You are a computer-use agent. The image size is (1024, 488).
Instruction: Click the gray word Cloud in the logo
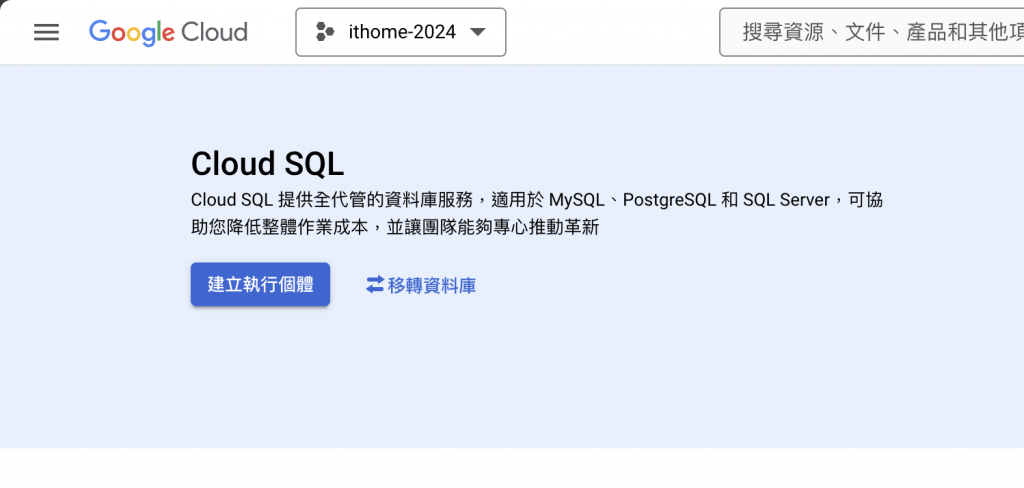tap(214, 32)
